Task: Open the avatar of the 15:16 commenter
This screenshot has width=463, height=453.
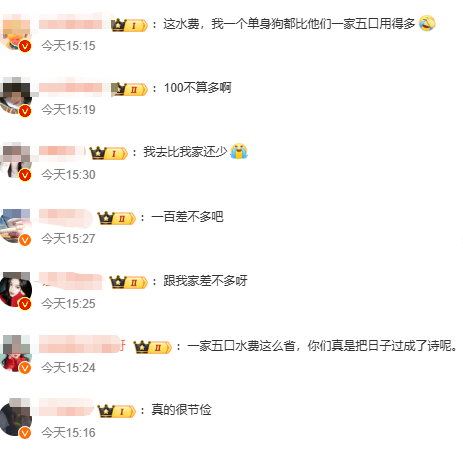Action: pyautogui.click(x=16, y=418)
